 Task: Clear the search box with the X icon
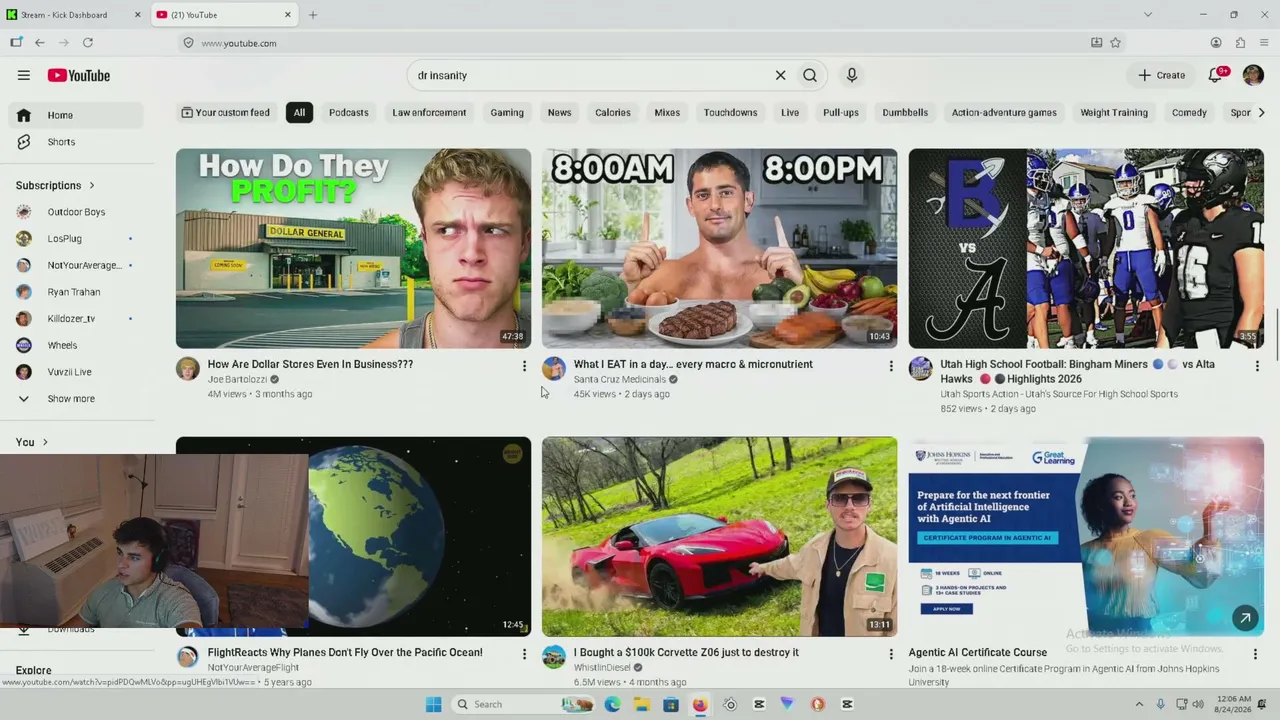[x=780, y=75]
